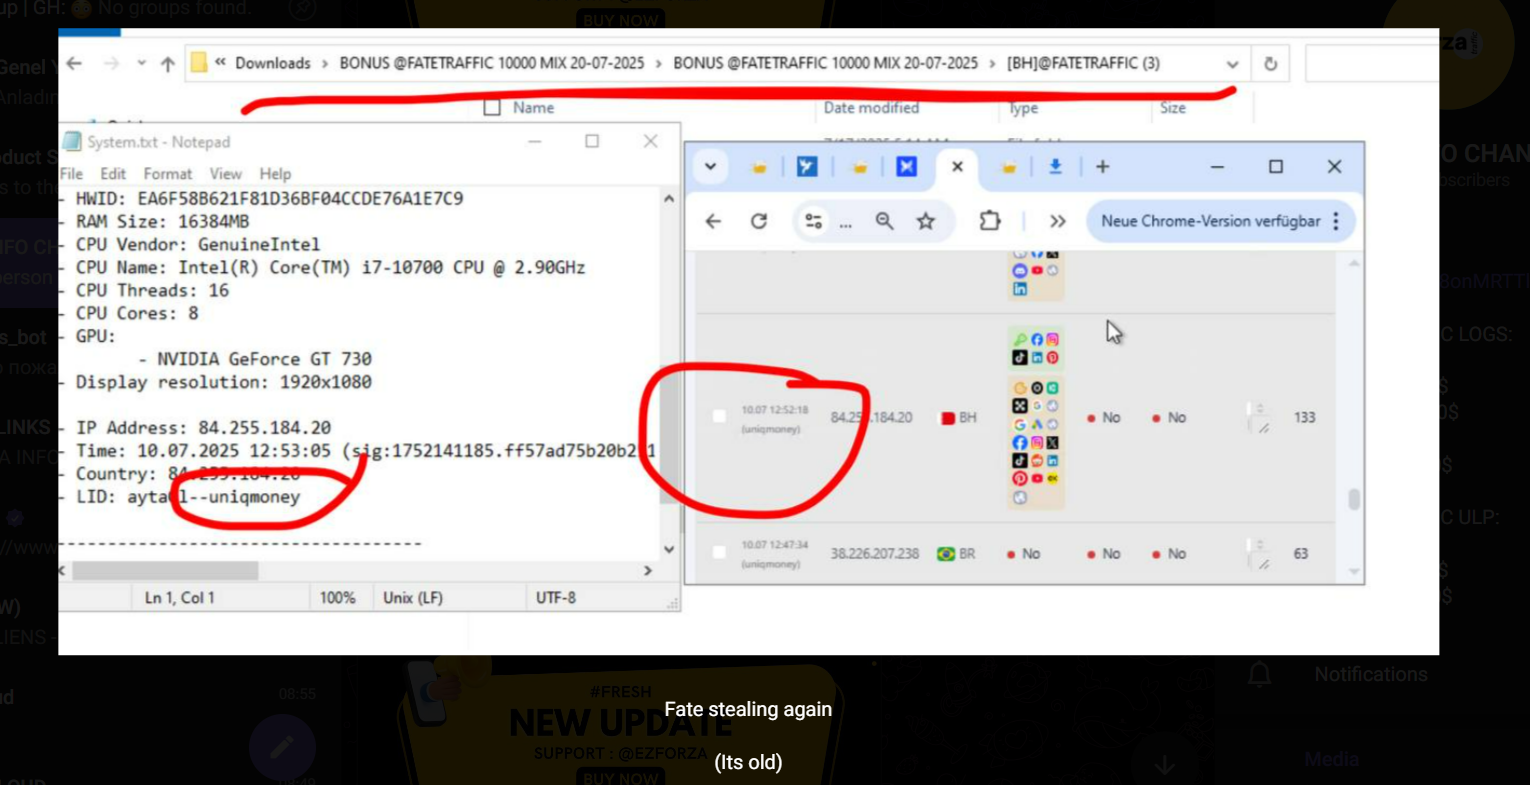
Task: Open address bar history dropdown
Action: (x=1232, y=64)
